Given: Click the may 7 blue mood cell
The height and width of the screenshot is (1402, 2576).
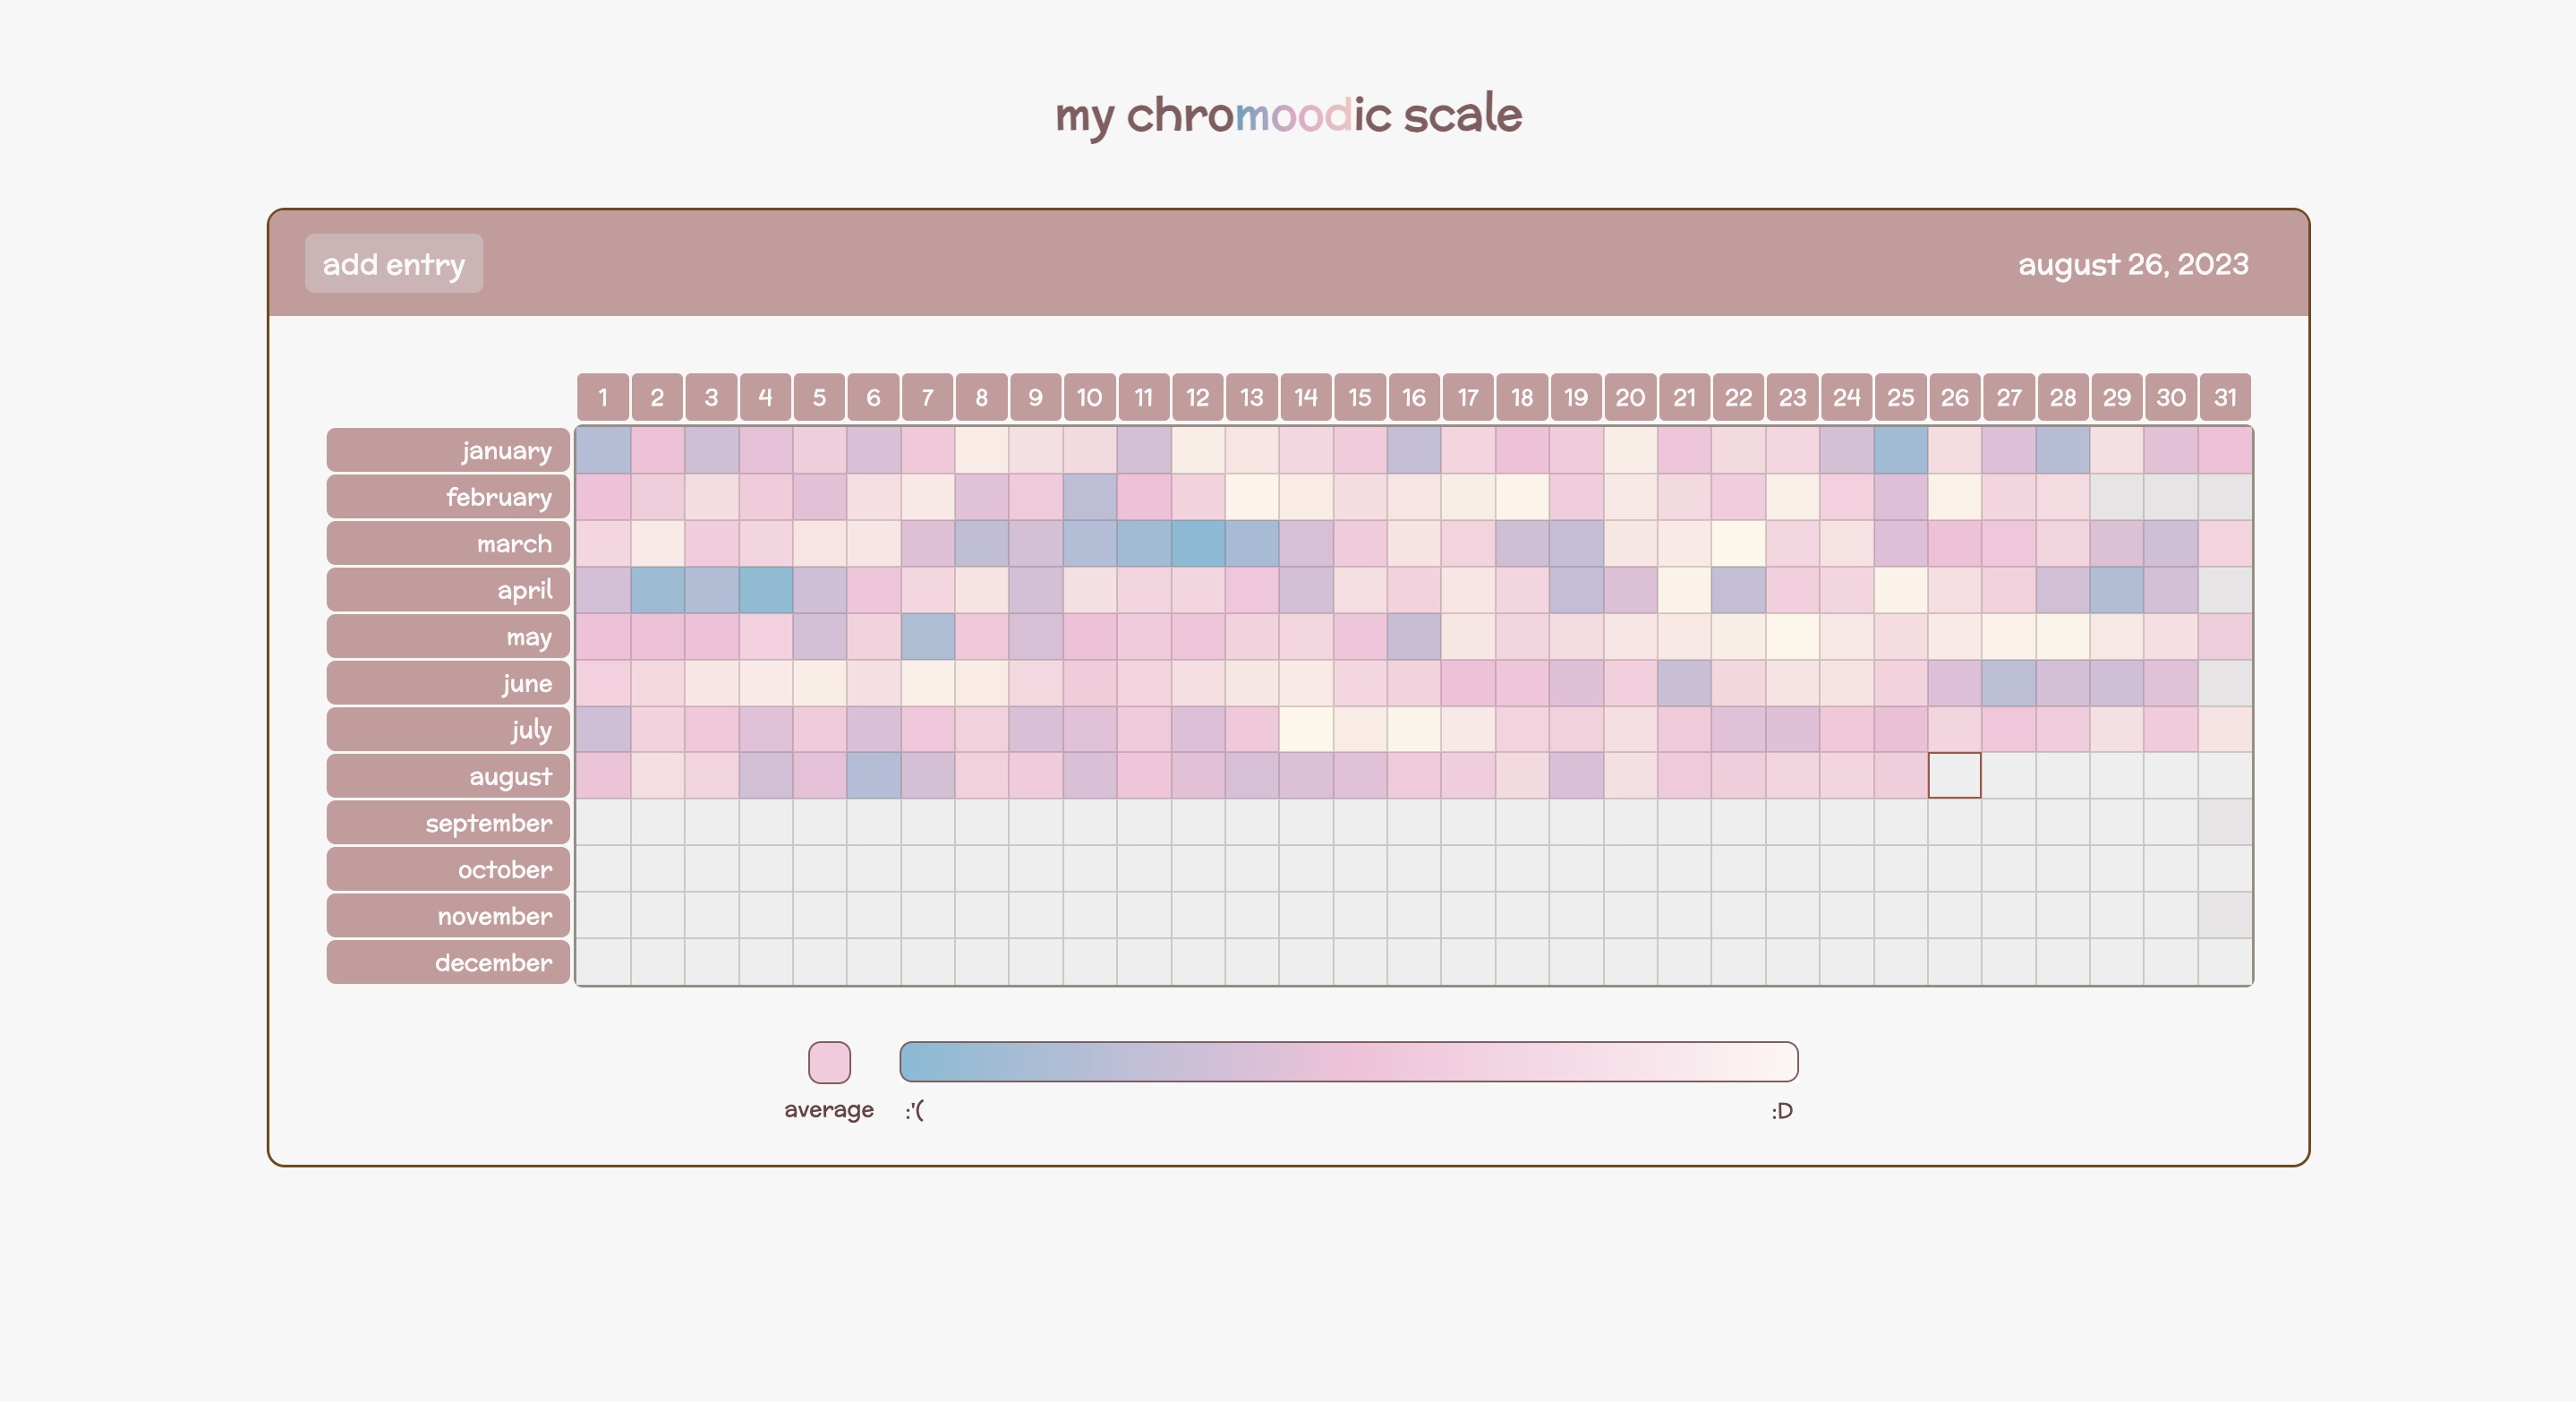Looking at the screenshot, I should (928, 636).
